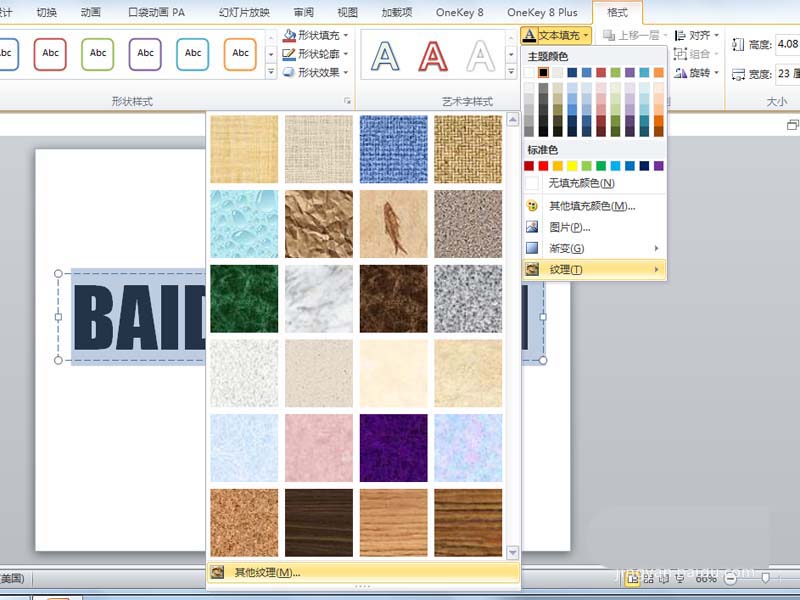
Task: Click the zoom slider handle
Action: click(765, 579)
